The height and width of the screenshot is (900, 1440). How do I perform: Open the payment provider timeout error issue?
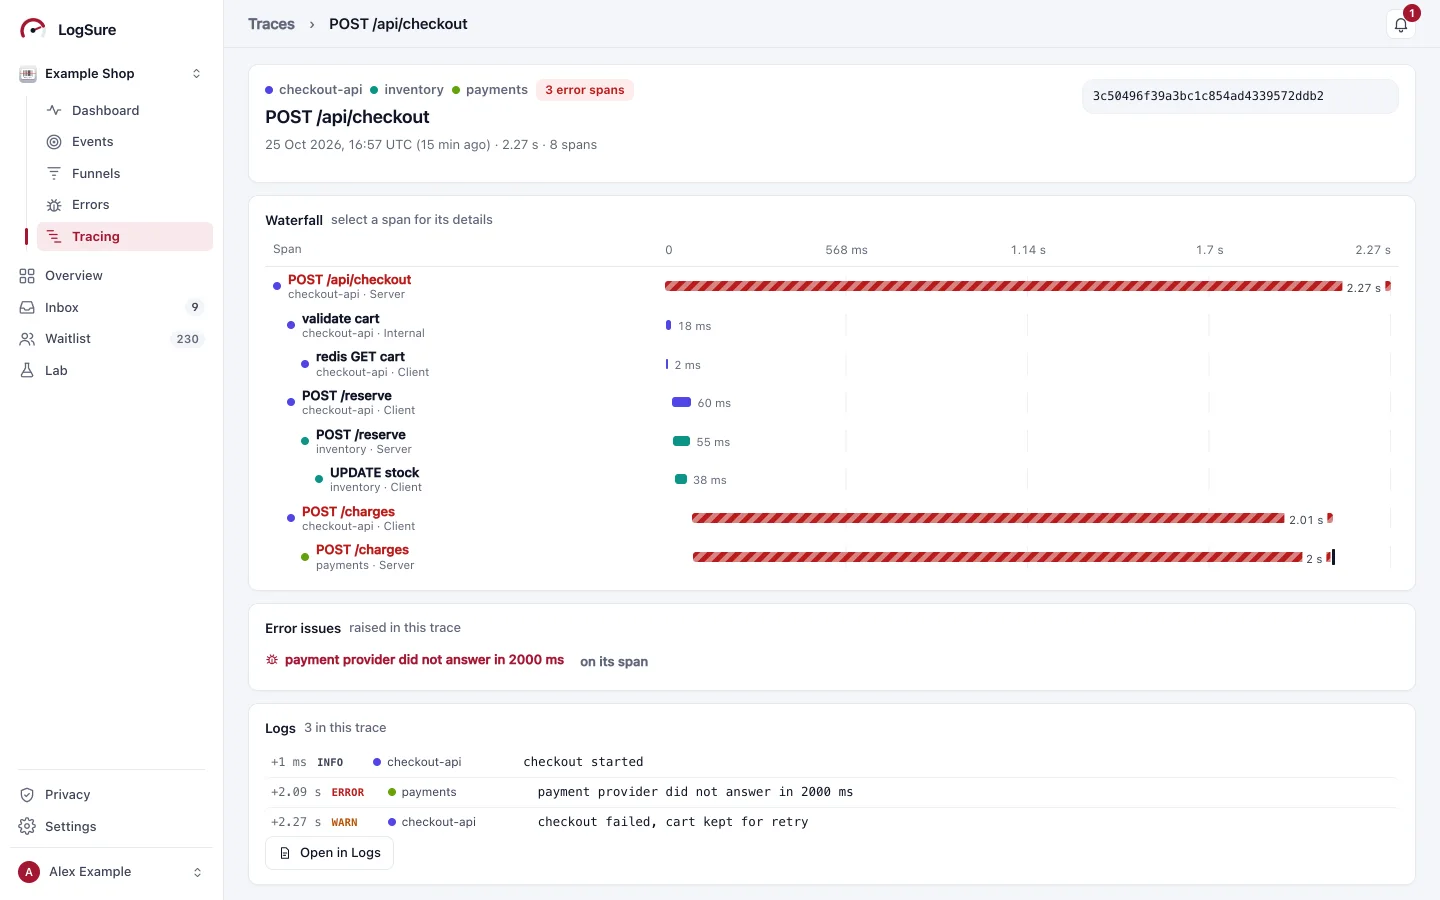click(424, 660)
